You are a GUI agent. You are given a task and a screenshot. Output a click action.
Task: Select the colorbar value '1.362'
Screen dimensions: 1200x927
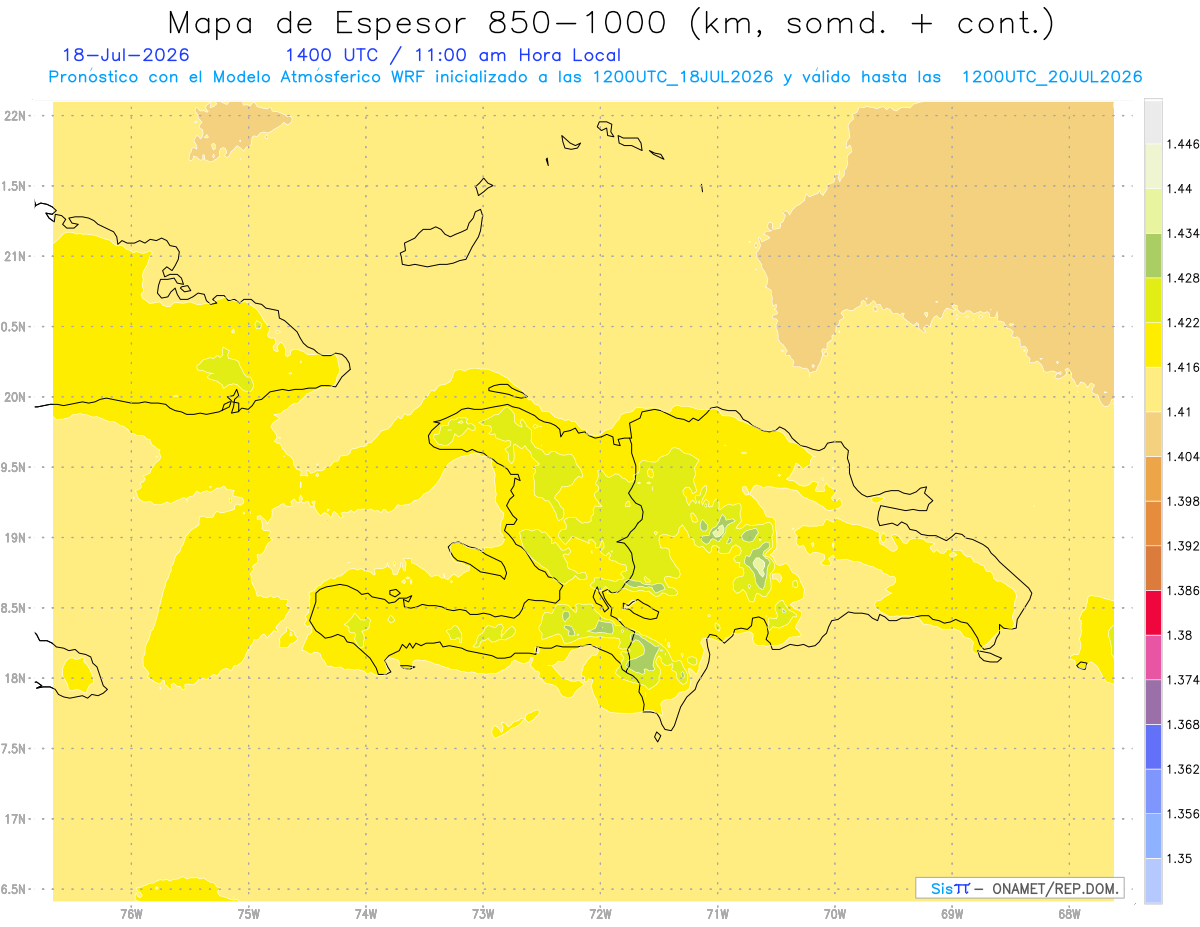[1184, 769]
